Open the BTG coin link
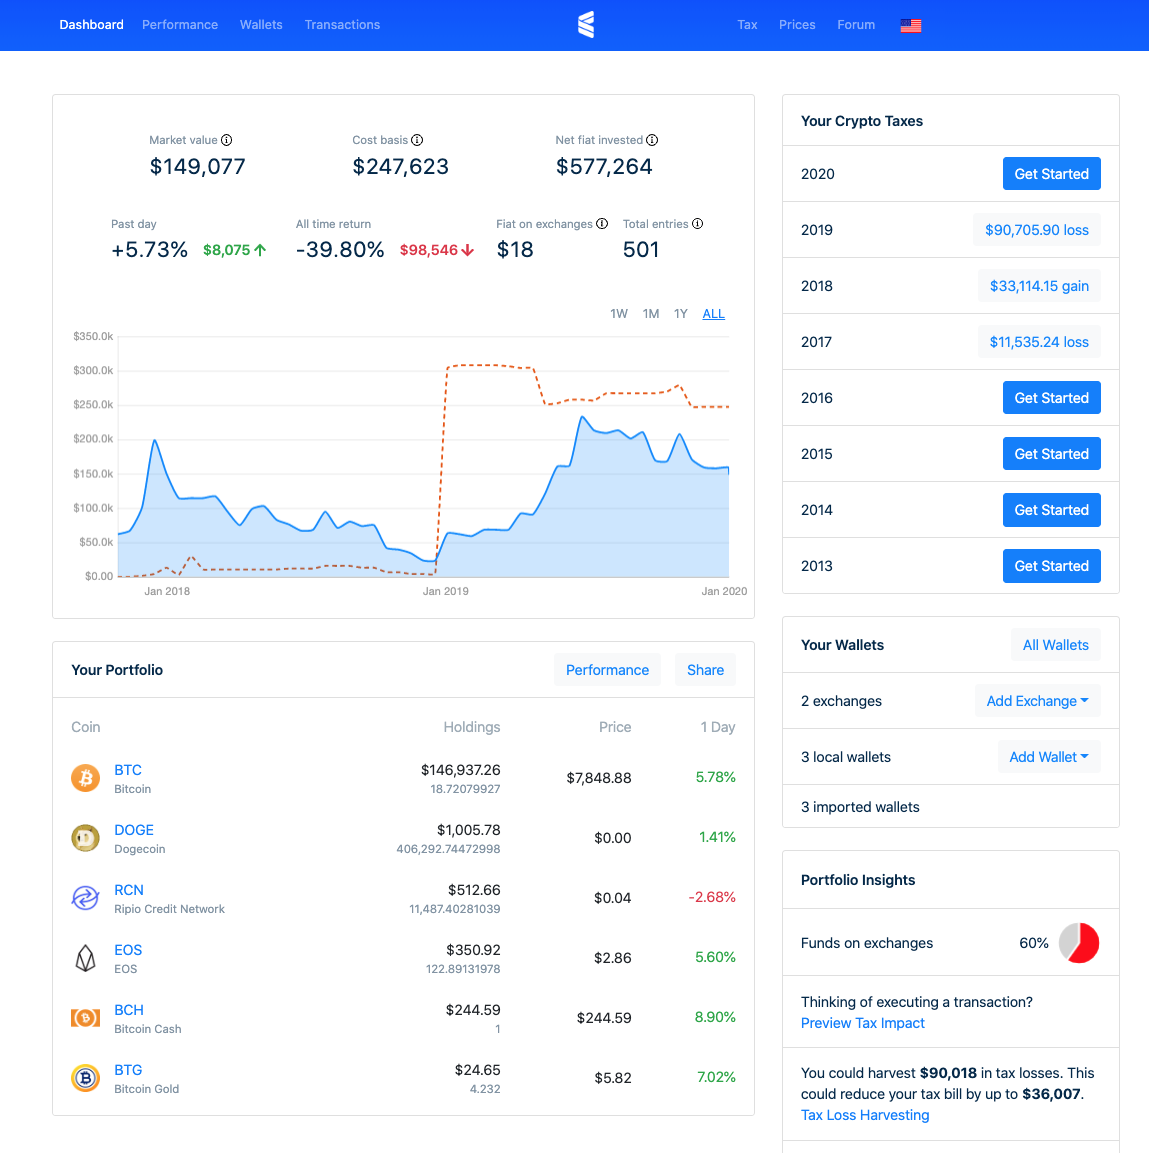 click(128, 1070)
